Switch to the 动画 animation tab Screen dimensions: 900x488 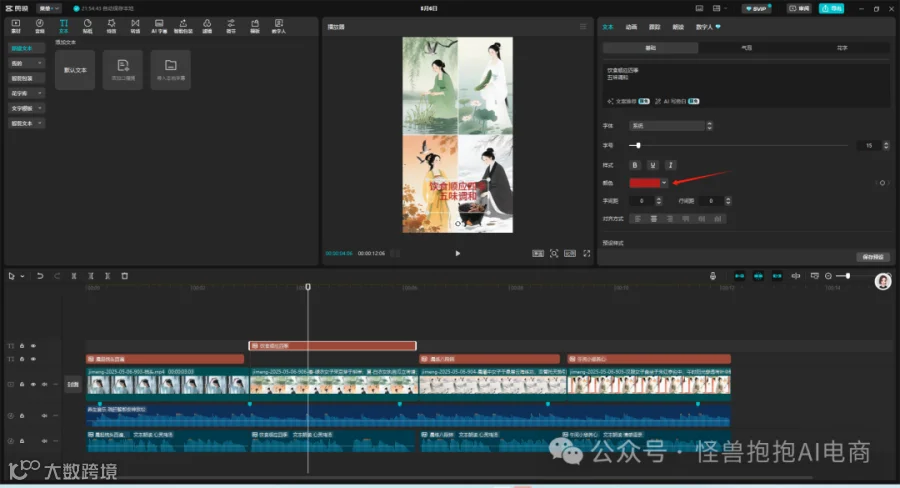coord(631,27)
